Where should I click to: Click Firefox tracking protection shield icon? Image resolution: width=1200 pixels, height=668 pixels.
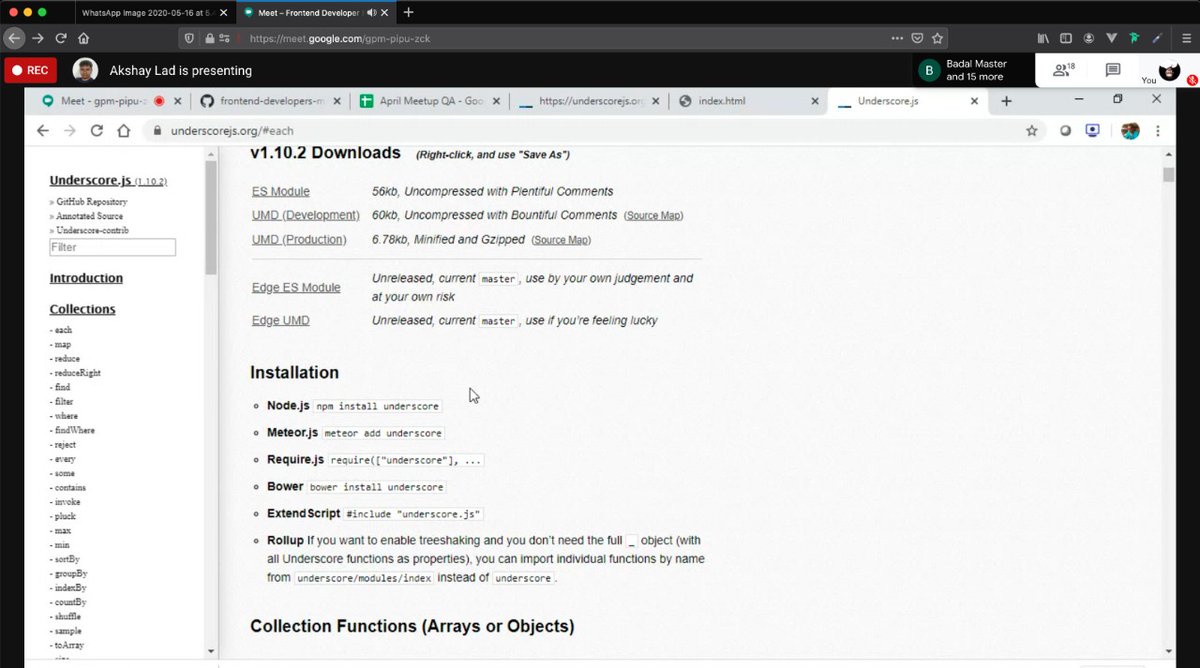(x=190, y=39)
